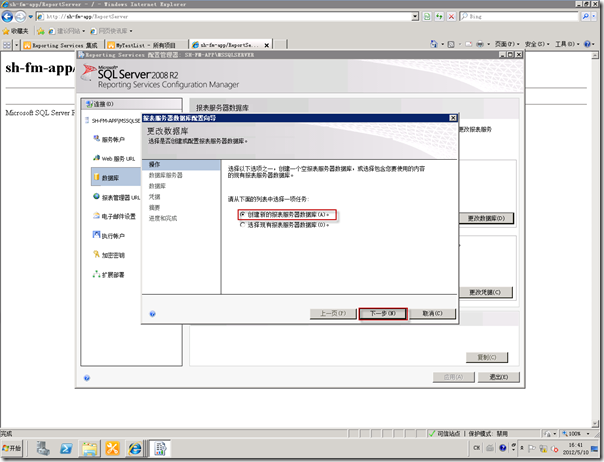Click the 更改数据库 button
This screenshot has width=604, height=462.
(x=486, y=218)
